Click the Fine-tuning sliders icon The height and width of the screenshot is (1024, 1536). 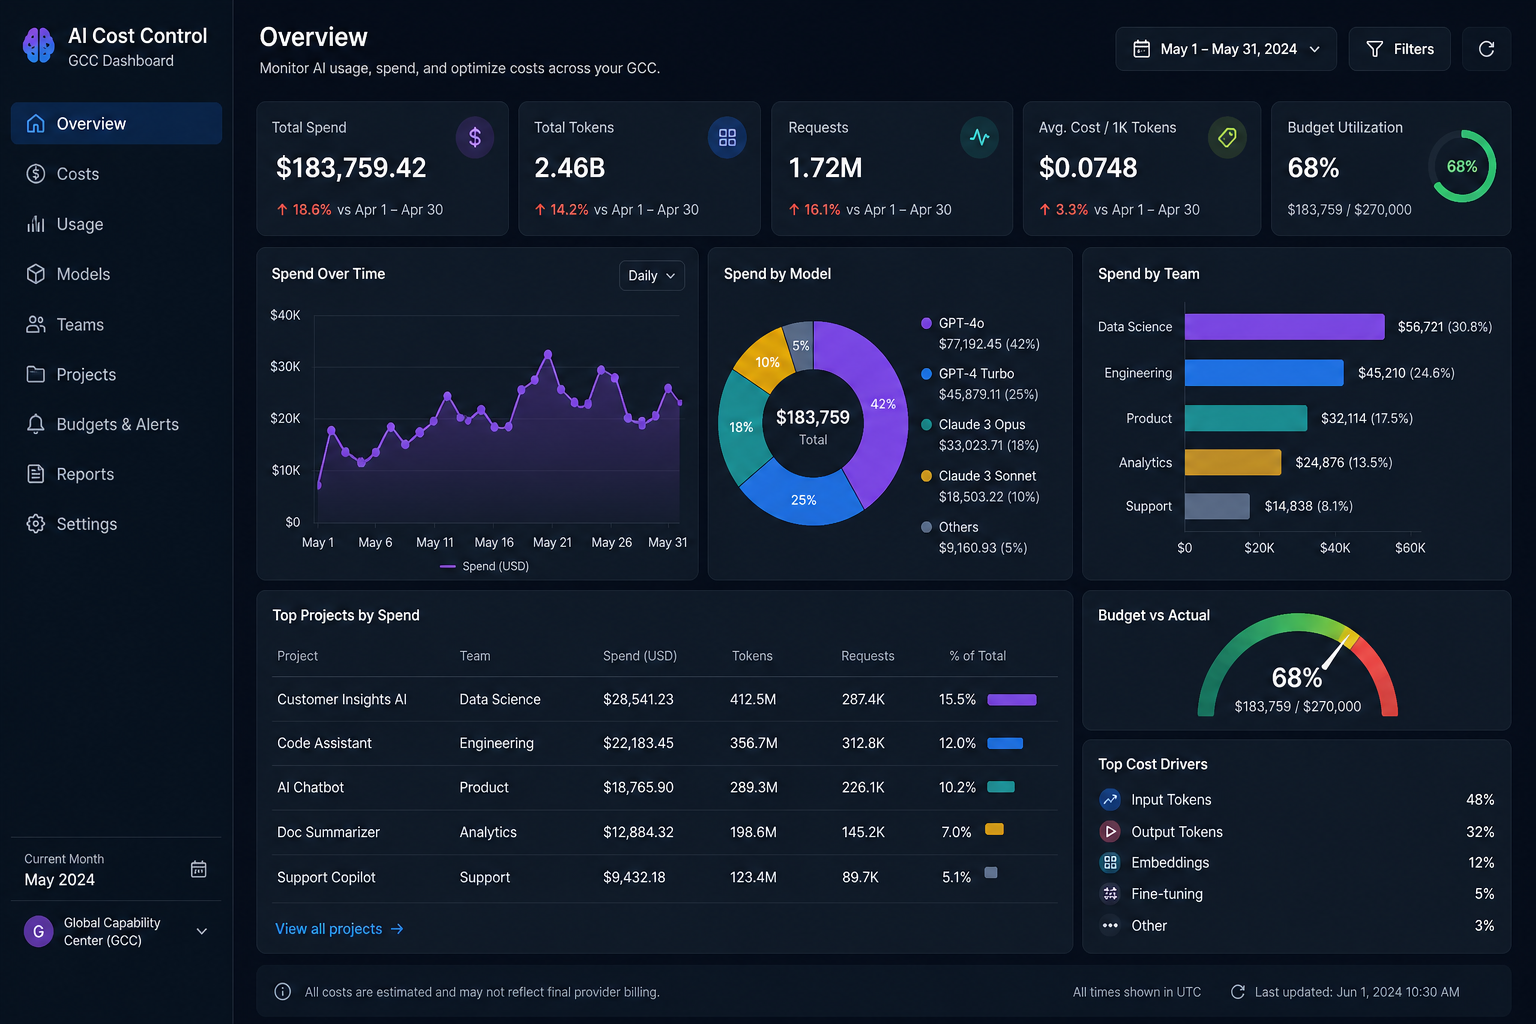[x=1110, y=894]
